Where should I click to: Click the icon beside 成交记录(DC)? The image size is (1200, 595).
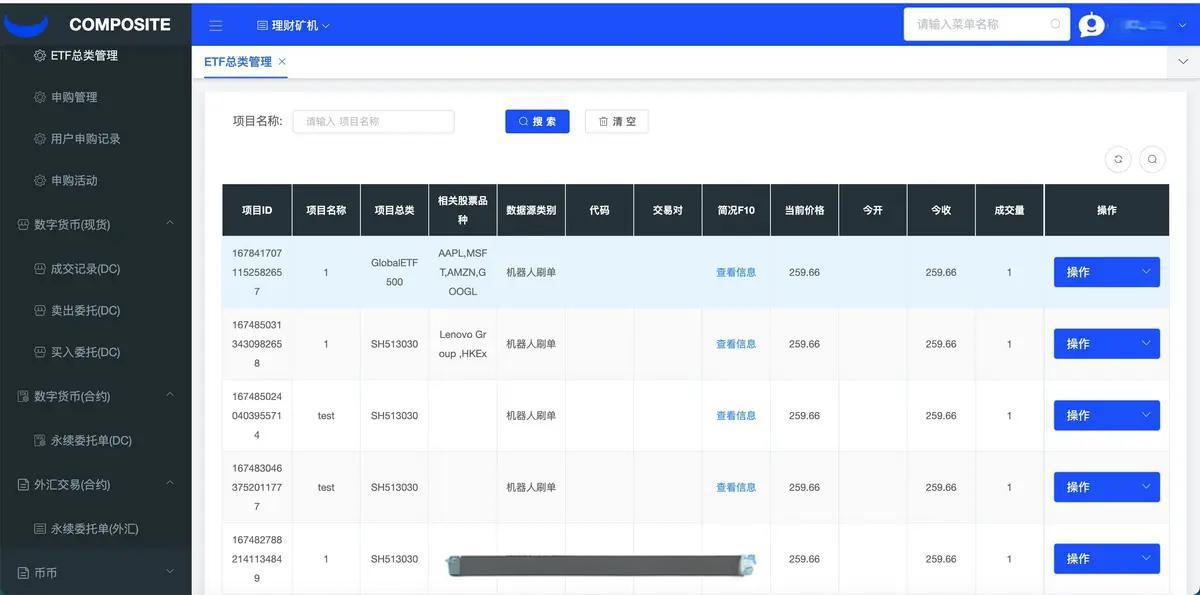(40, 268)
